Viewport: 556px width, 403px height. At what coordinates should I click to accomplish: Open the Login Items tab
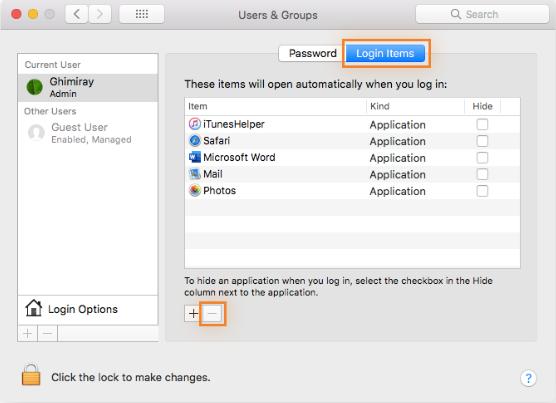(385, 53)
